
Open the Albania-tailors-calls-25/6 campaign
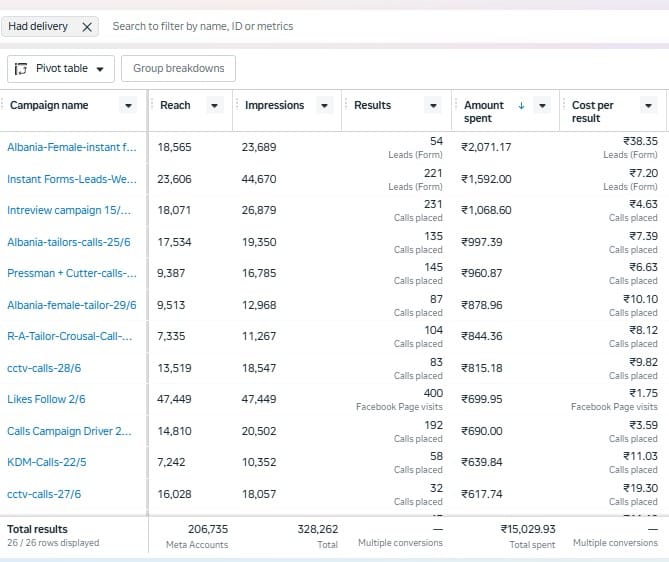(x=69, y=242)
